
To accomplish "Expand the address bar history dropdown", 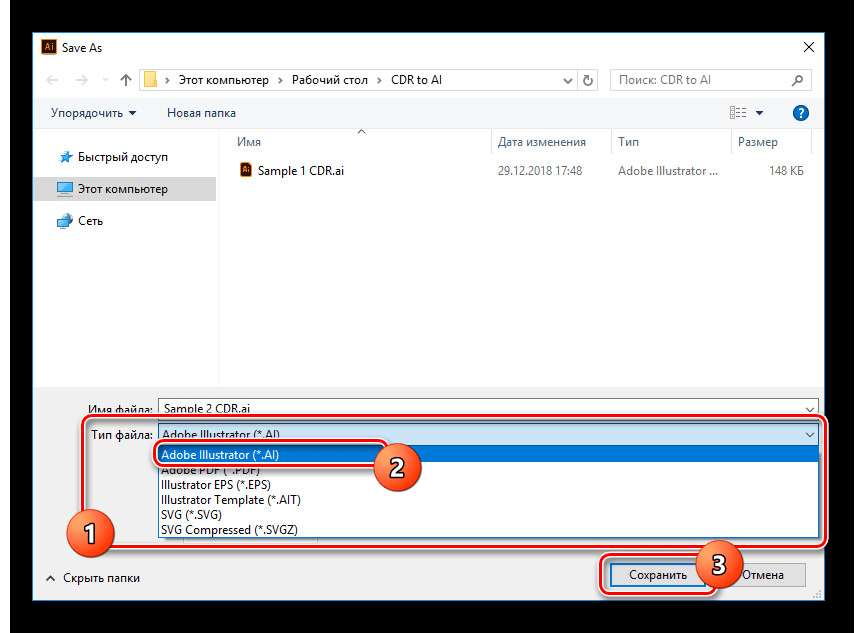I will [568, 80].
